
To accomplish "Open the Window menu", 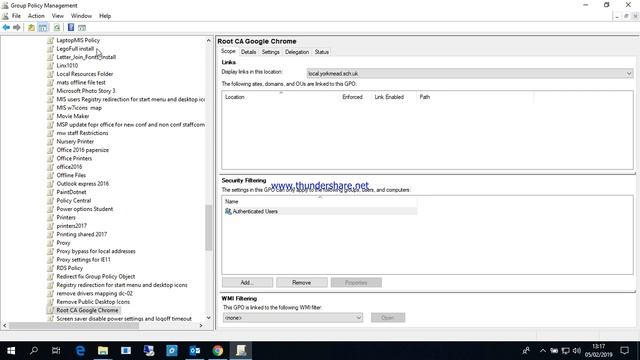I will click(81, 16).
